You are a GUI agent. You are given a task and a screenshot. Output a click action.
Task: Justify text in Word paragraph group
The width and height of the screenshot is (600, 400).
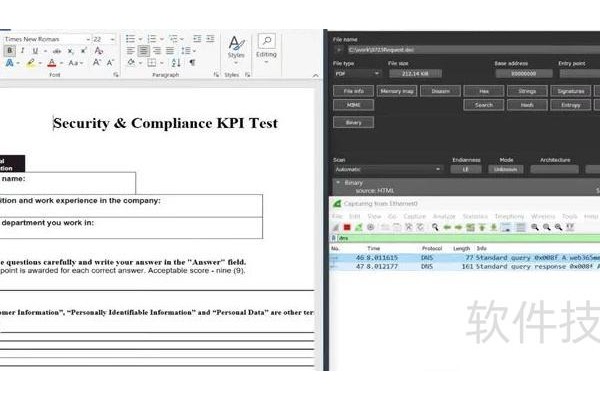(x=170, y=51)
